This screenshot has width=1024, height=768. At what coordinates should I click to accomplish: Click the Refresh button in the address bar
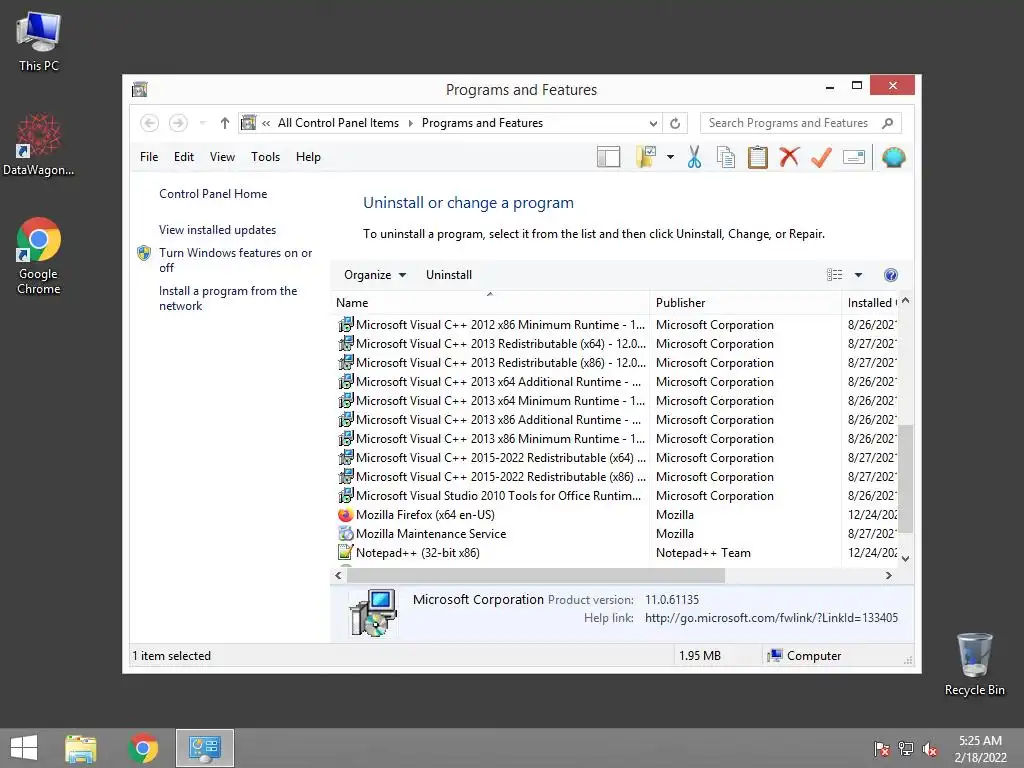coord(675,123)
